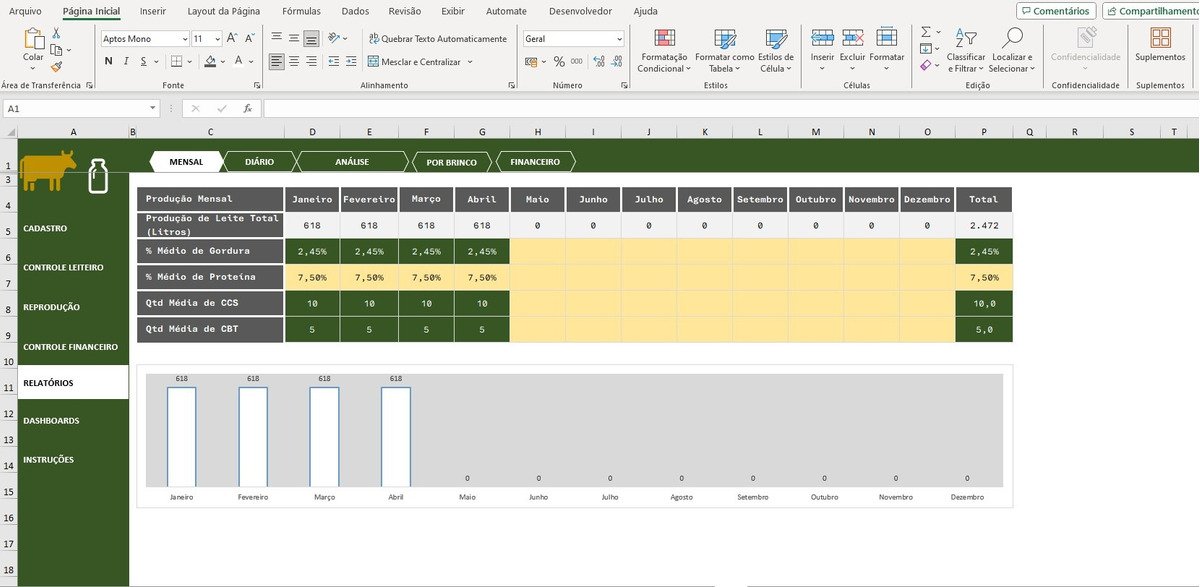This screenshot has height=587, width=1200.
Task: Toggle align text left
Action: 275,61
